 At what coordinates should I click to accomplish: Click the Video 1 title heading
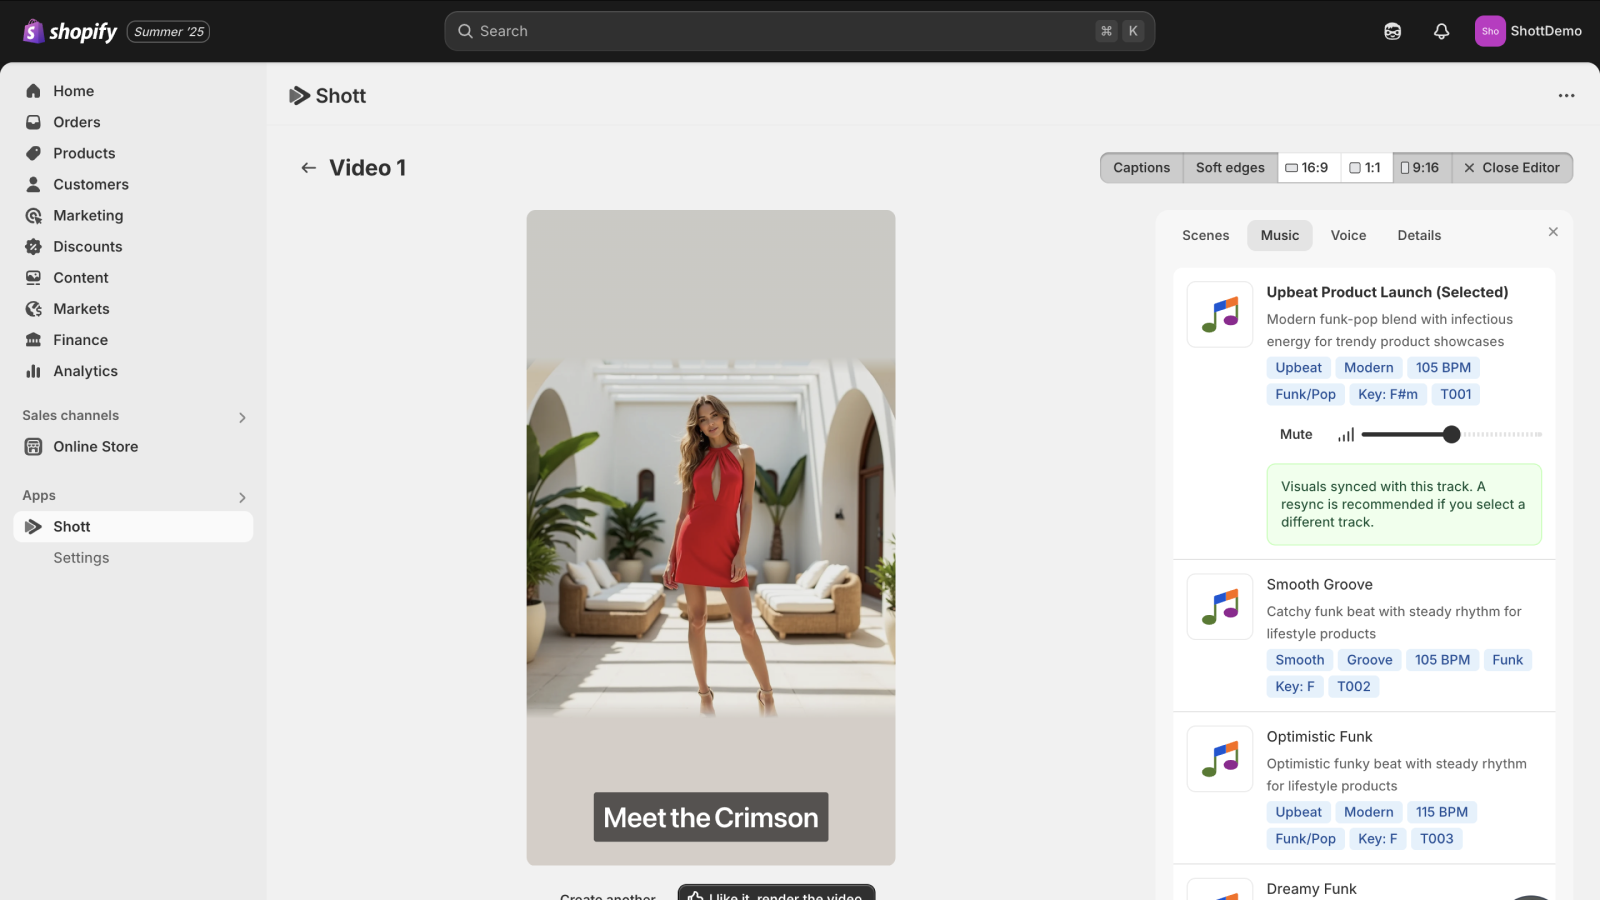368,168
